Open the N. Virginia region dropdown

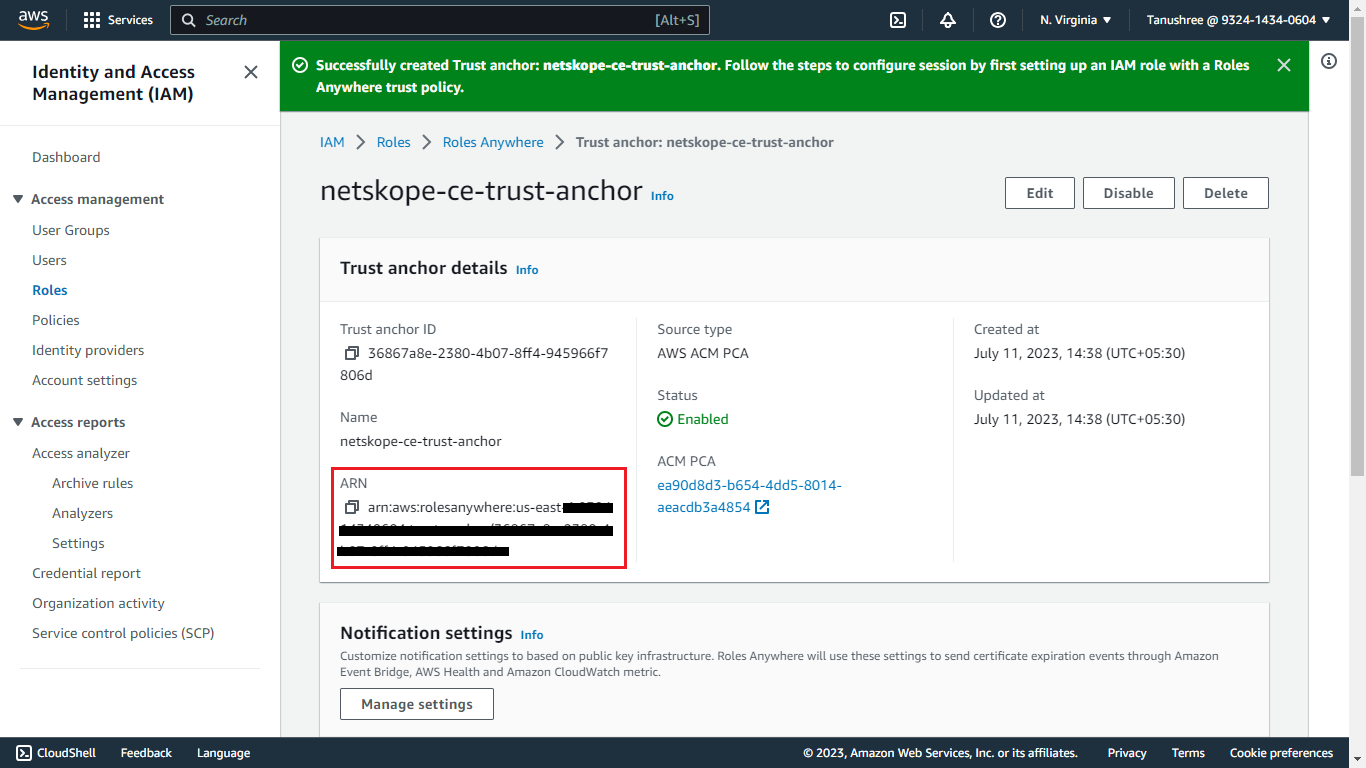tap(1076, 20)
